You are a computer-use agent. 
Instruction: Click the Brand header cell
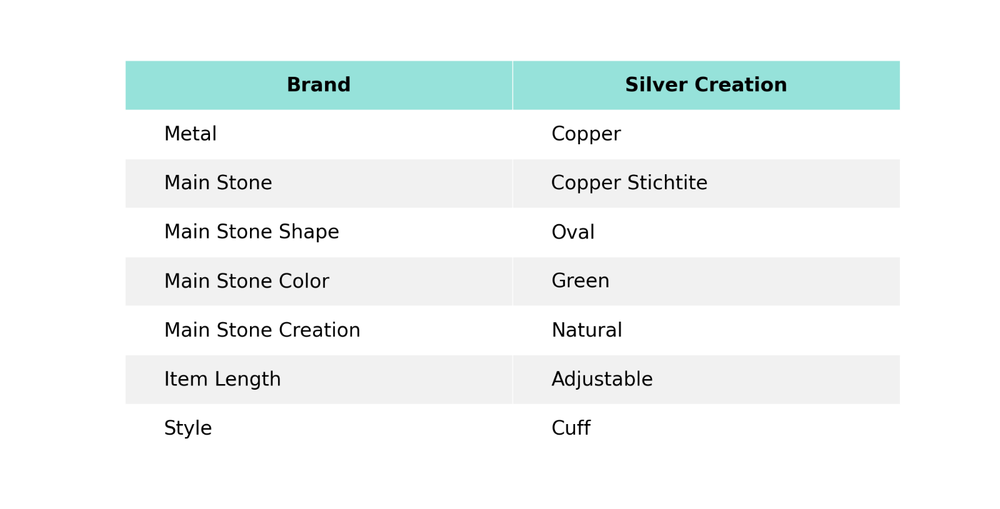pos(318,85)
